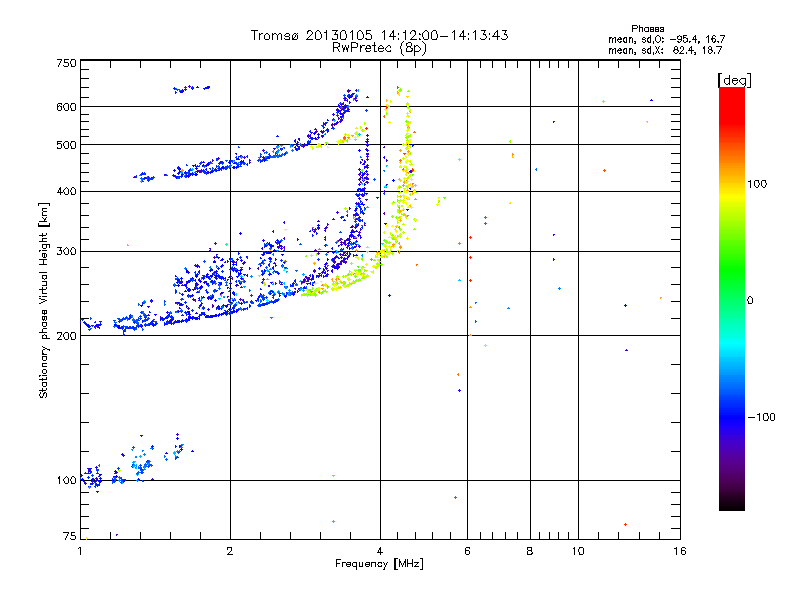
Task: Click the rainbow phase colorbar
Action: coord(732,298)
